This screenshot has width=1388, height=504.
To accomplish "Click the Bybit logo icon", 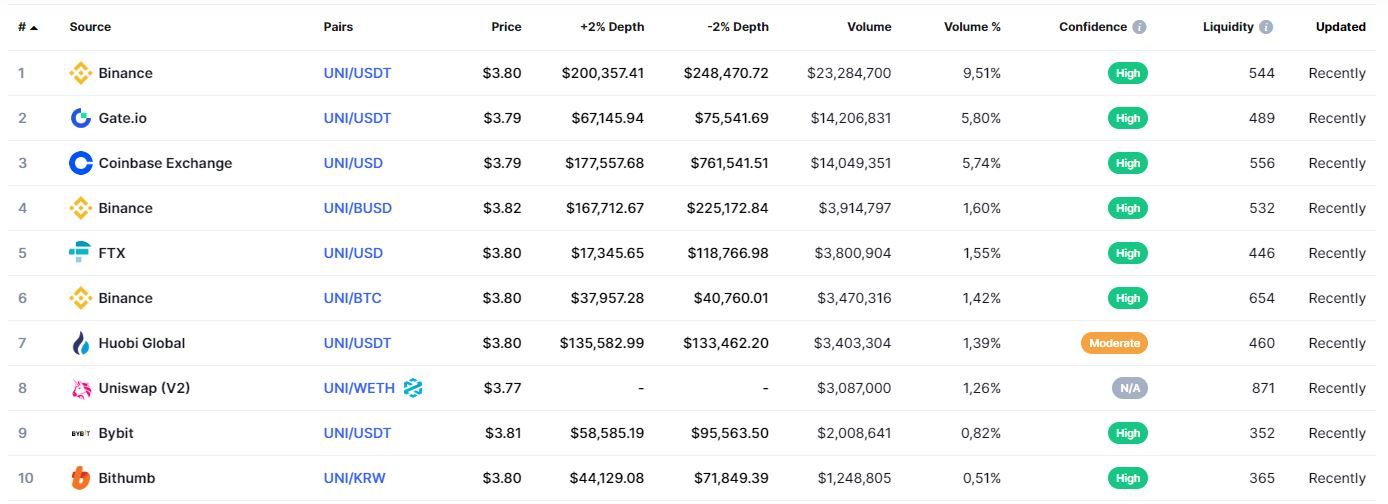I will [81, 433].
